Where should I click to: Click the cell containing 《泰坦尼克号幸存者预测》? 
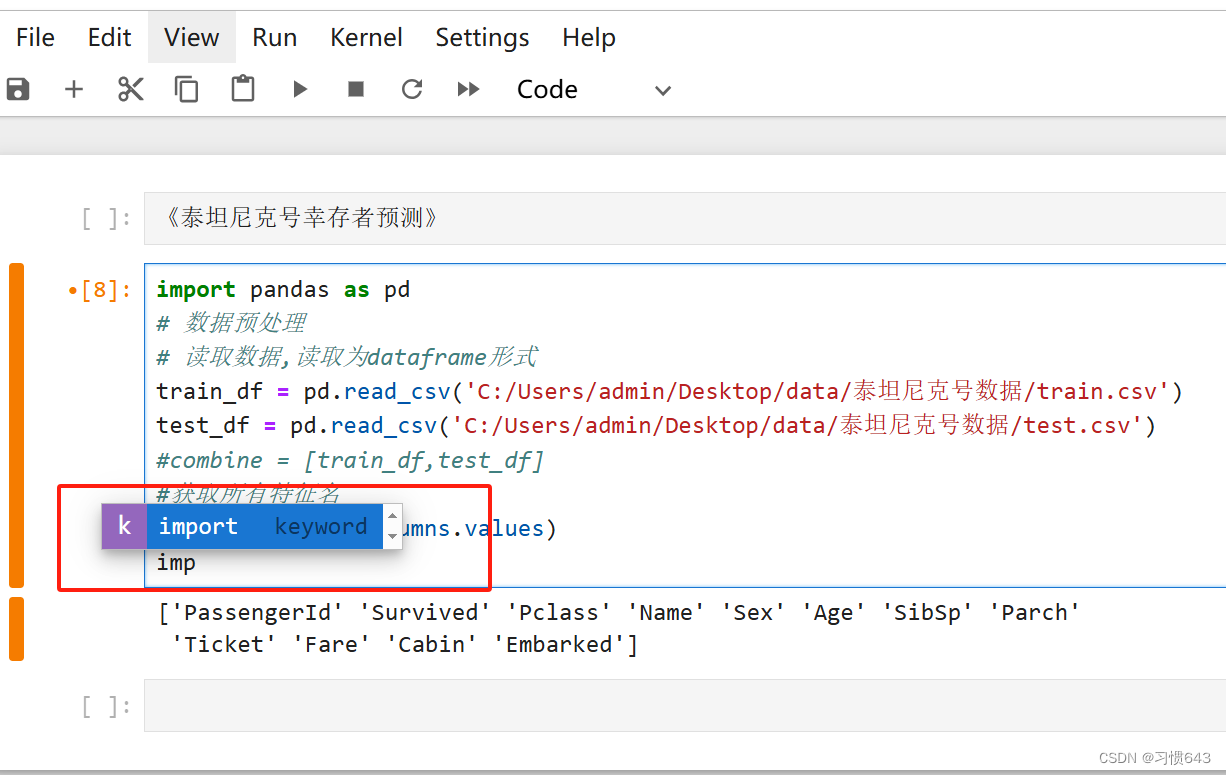coord(685,218)
